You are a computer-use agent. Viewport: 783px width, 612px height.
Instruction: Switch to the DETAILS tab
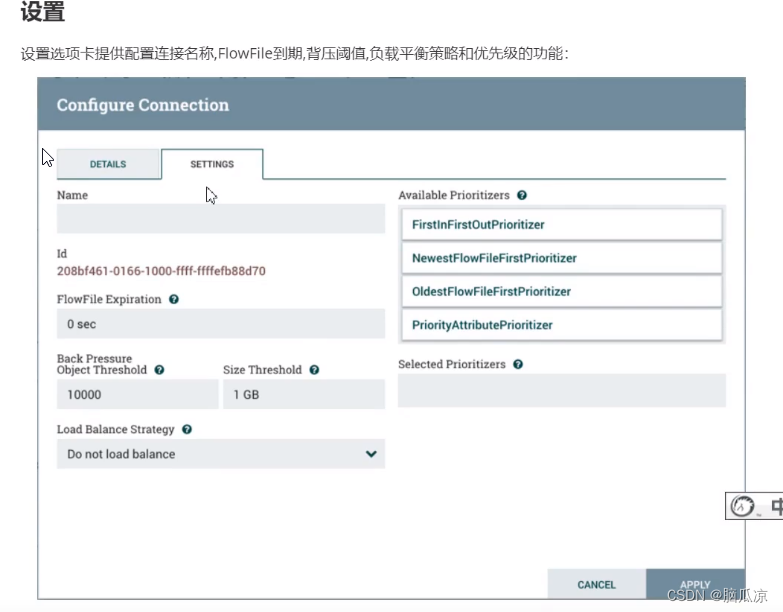point(108,164)
